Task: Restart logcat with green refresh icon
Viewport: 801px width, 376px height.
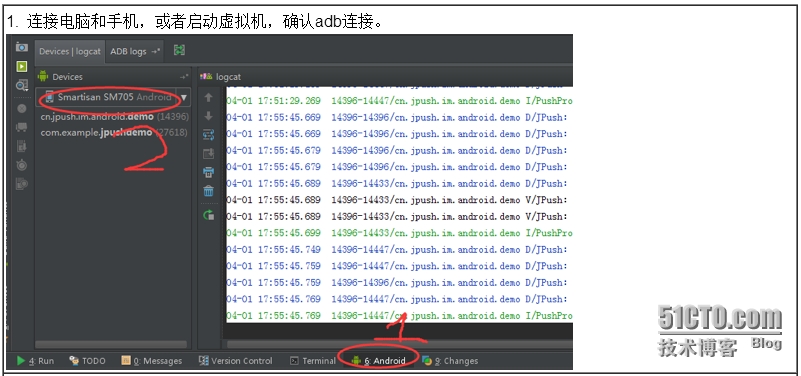Action: coord(208,215)
